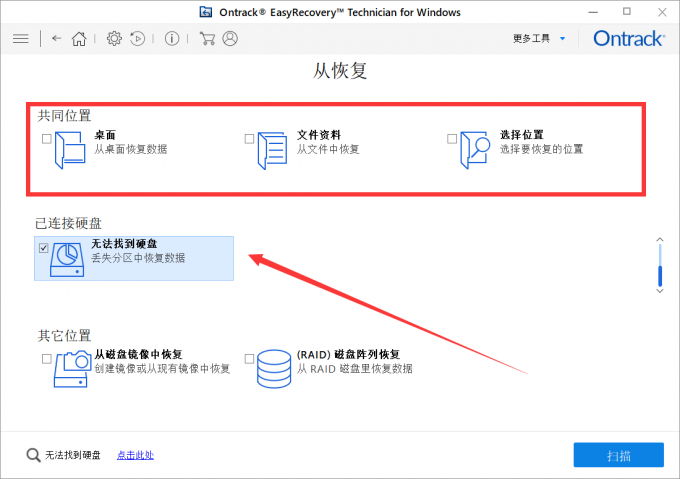Select the 从磁盘镜像中恢复 title text
Viewport: 680px width, 479px height.
138,355
